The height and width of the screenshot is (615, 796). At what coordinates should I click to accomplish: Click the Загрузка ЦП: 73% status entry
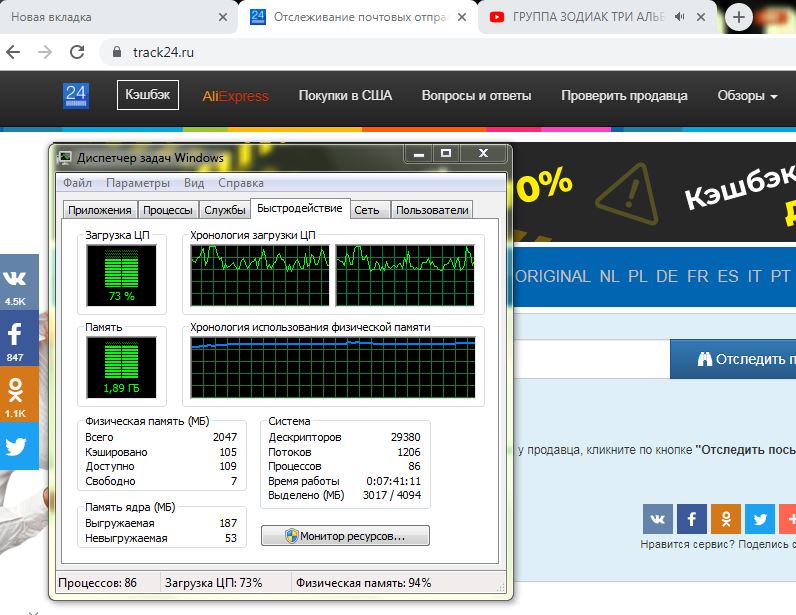(x=214, y=582)
